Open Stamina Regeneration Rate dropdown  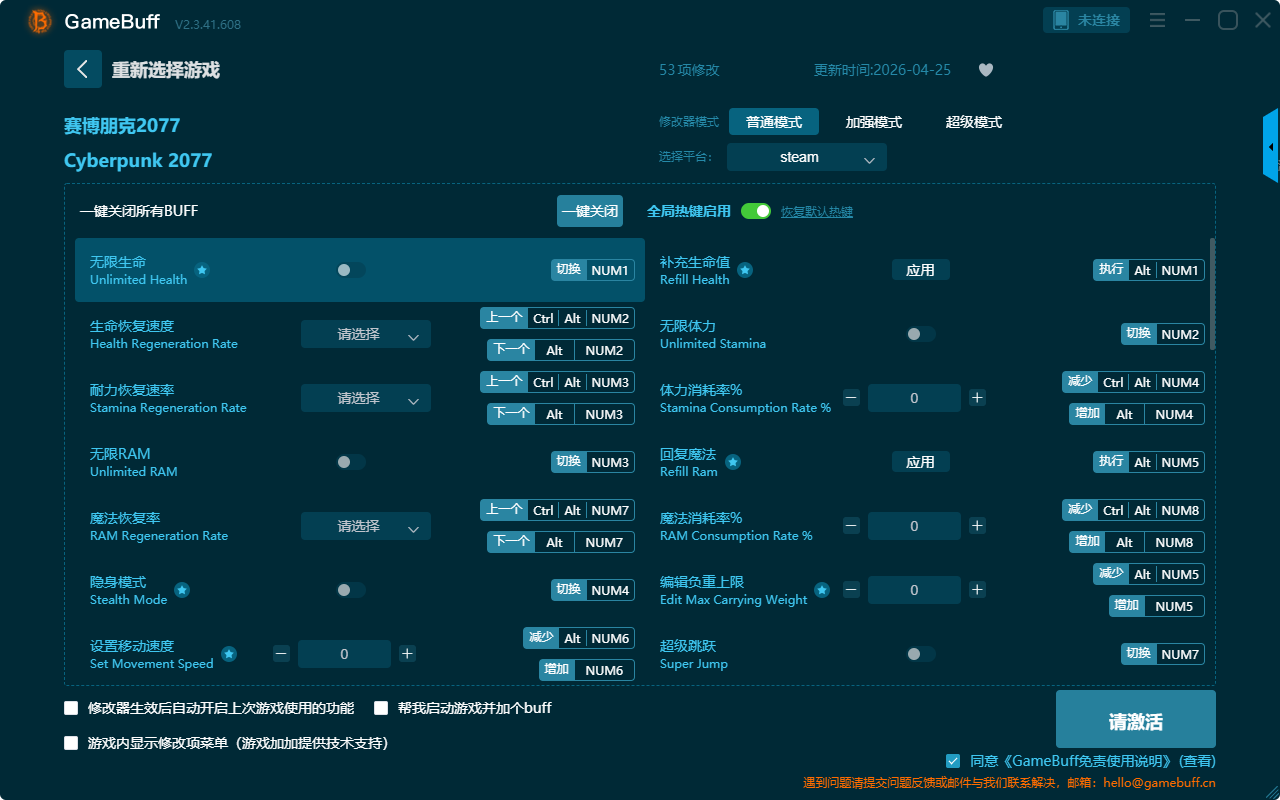[x=366, y=398]
